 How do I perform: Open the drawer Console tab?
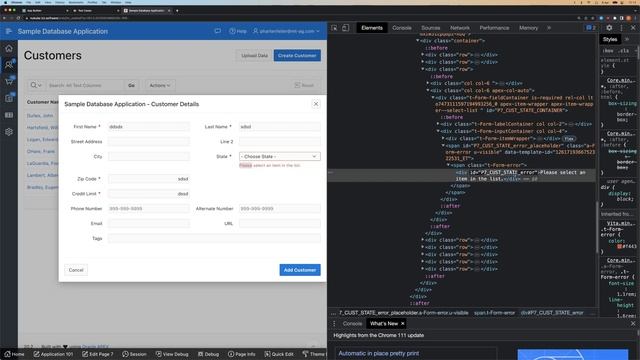352,324
